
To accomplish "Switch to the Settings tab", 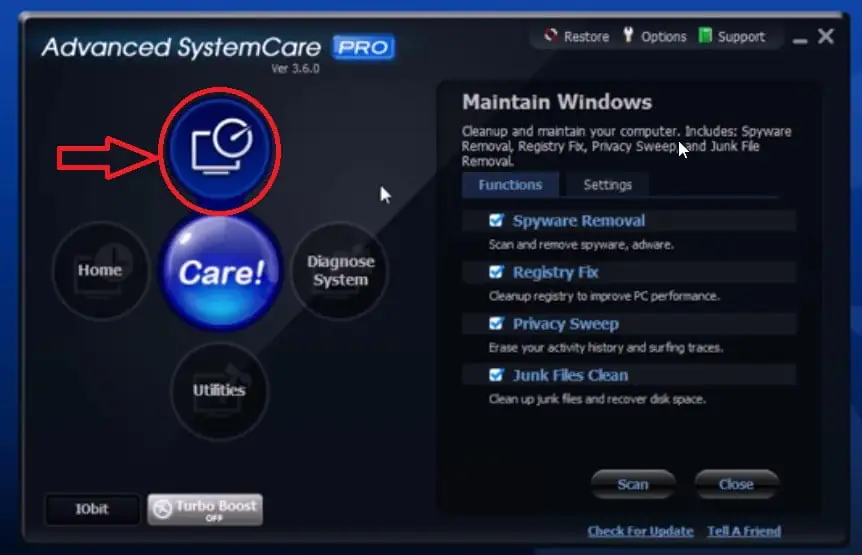I will pos(607,185).
